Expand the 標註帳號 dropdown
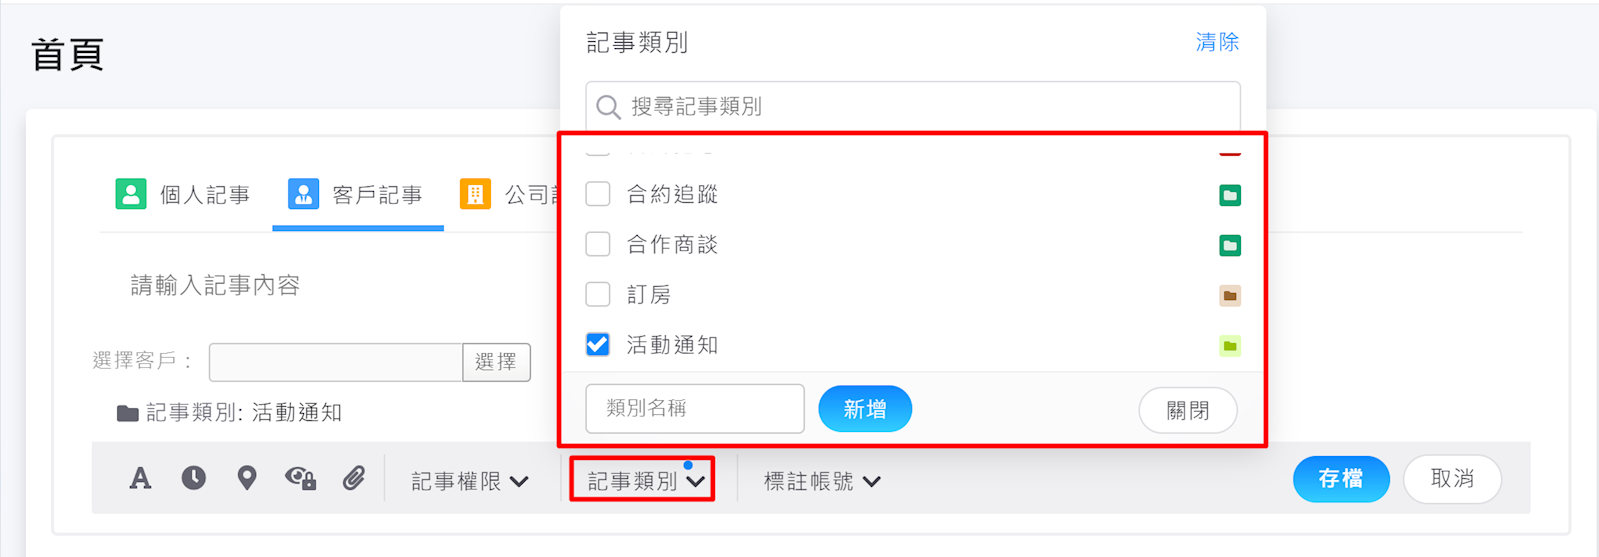Image resolution: width=1599 pixels, height=557 pixels. 821,481
